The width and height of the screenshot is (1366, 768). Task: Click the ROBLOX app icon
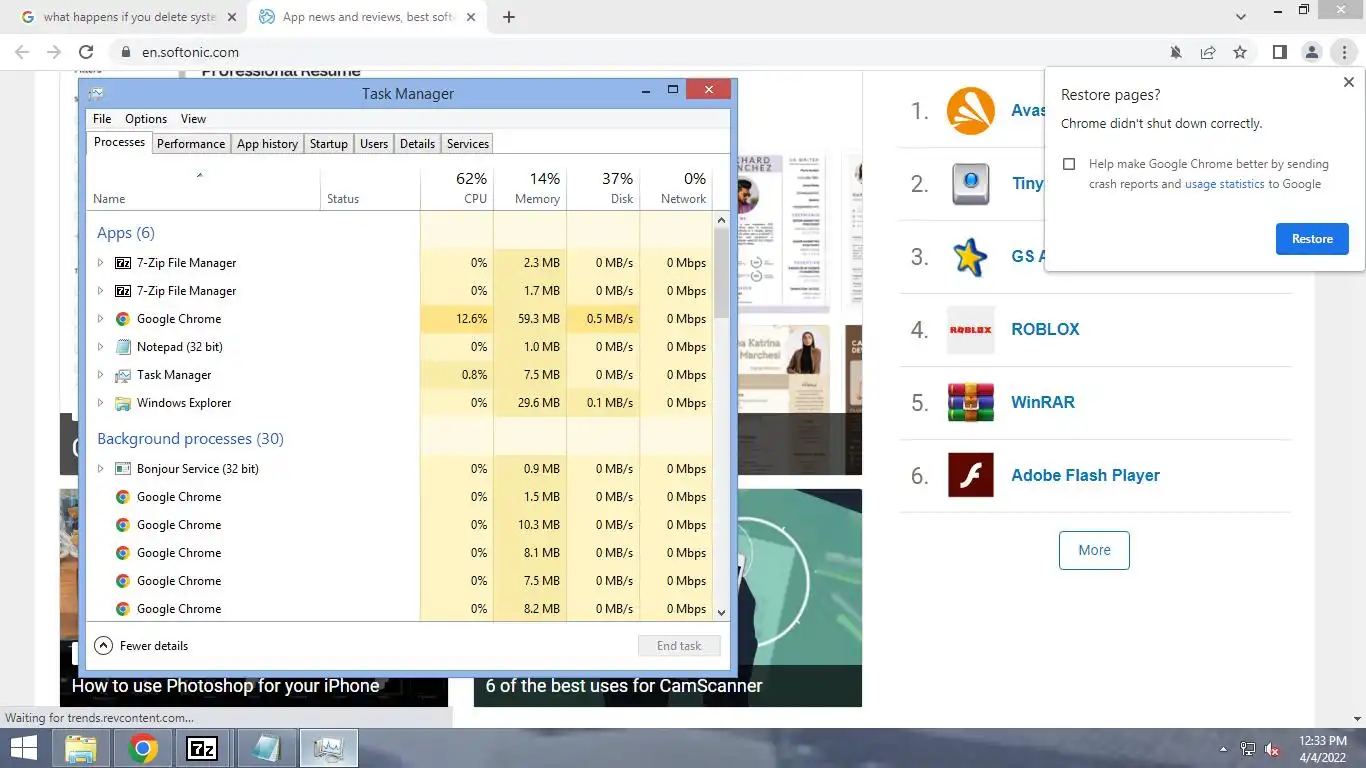[970, 329]
